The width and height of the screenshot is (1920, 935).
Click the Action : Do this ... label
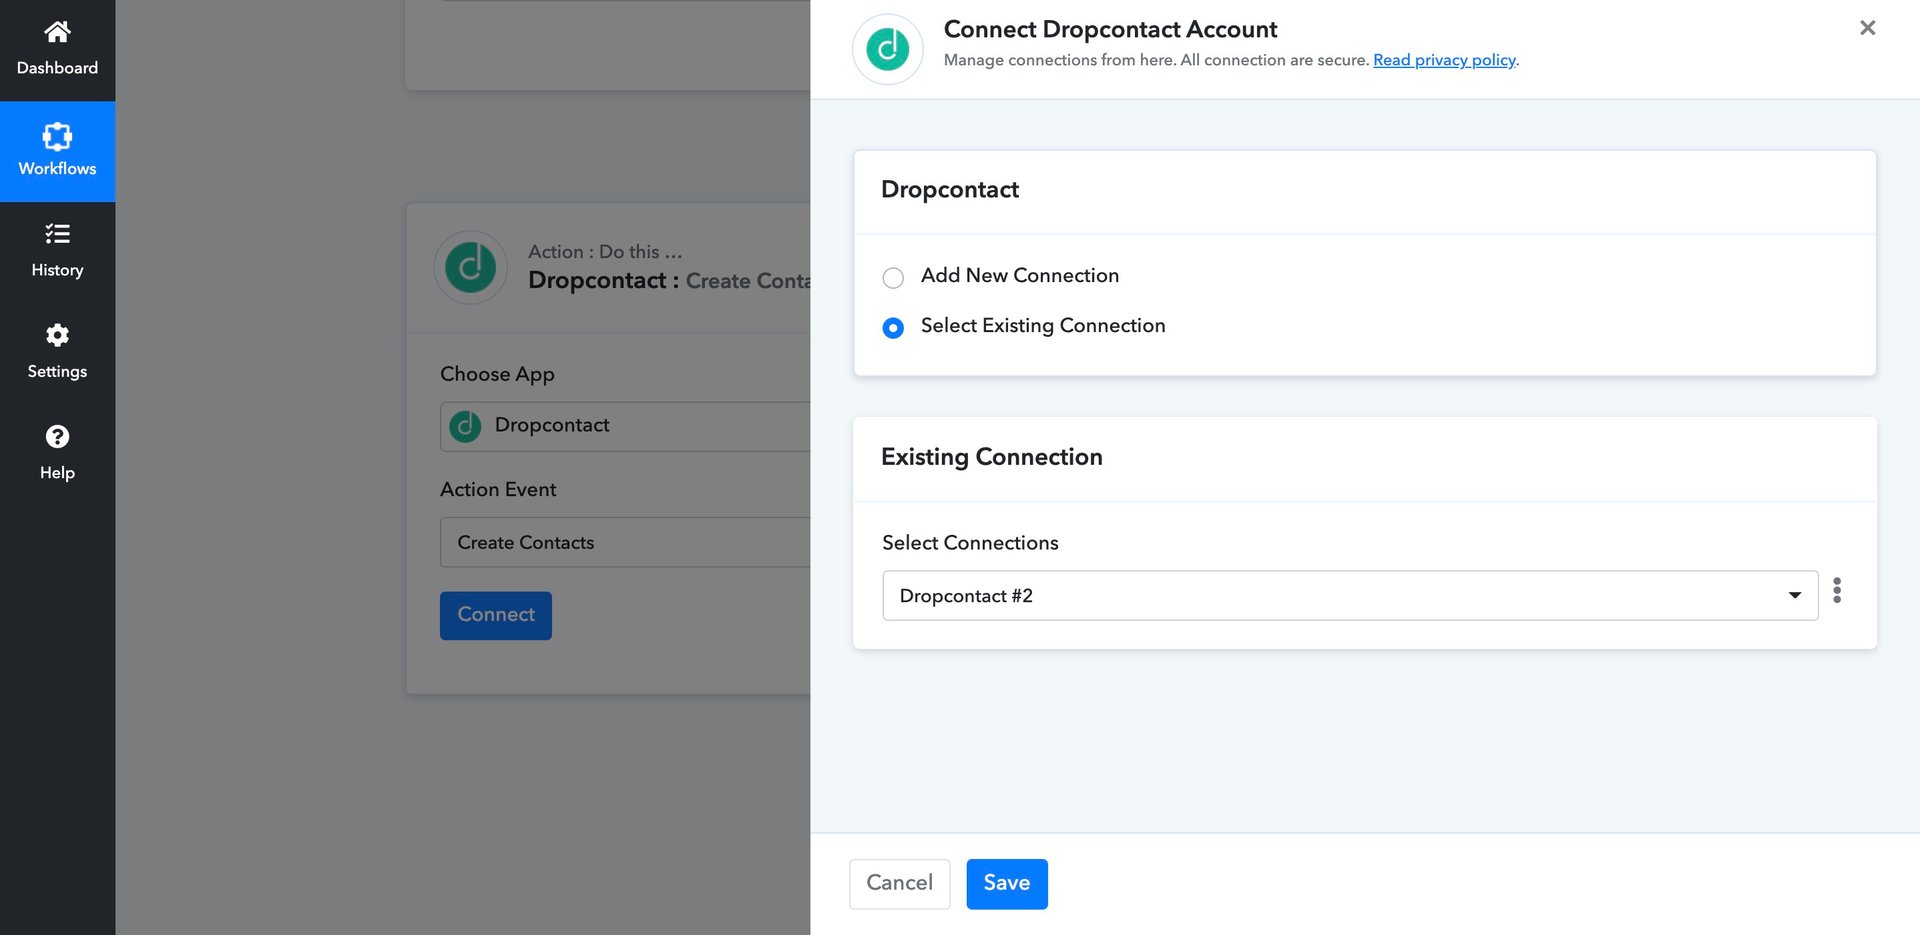(605, 252)
